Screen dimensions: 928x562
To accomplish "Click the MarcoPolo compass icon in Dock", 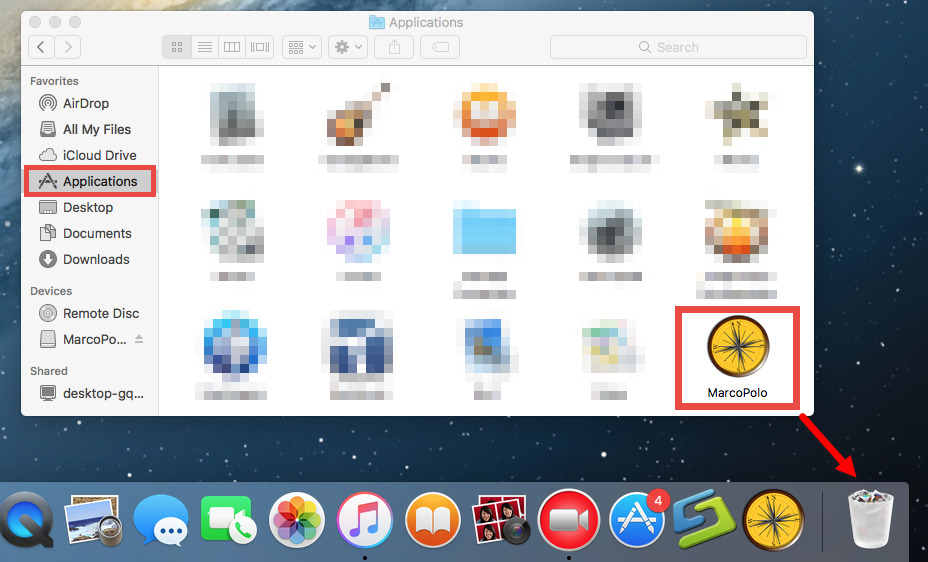I will [x=773, y=521].
